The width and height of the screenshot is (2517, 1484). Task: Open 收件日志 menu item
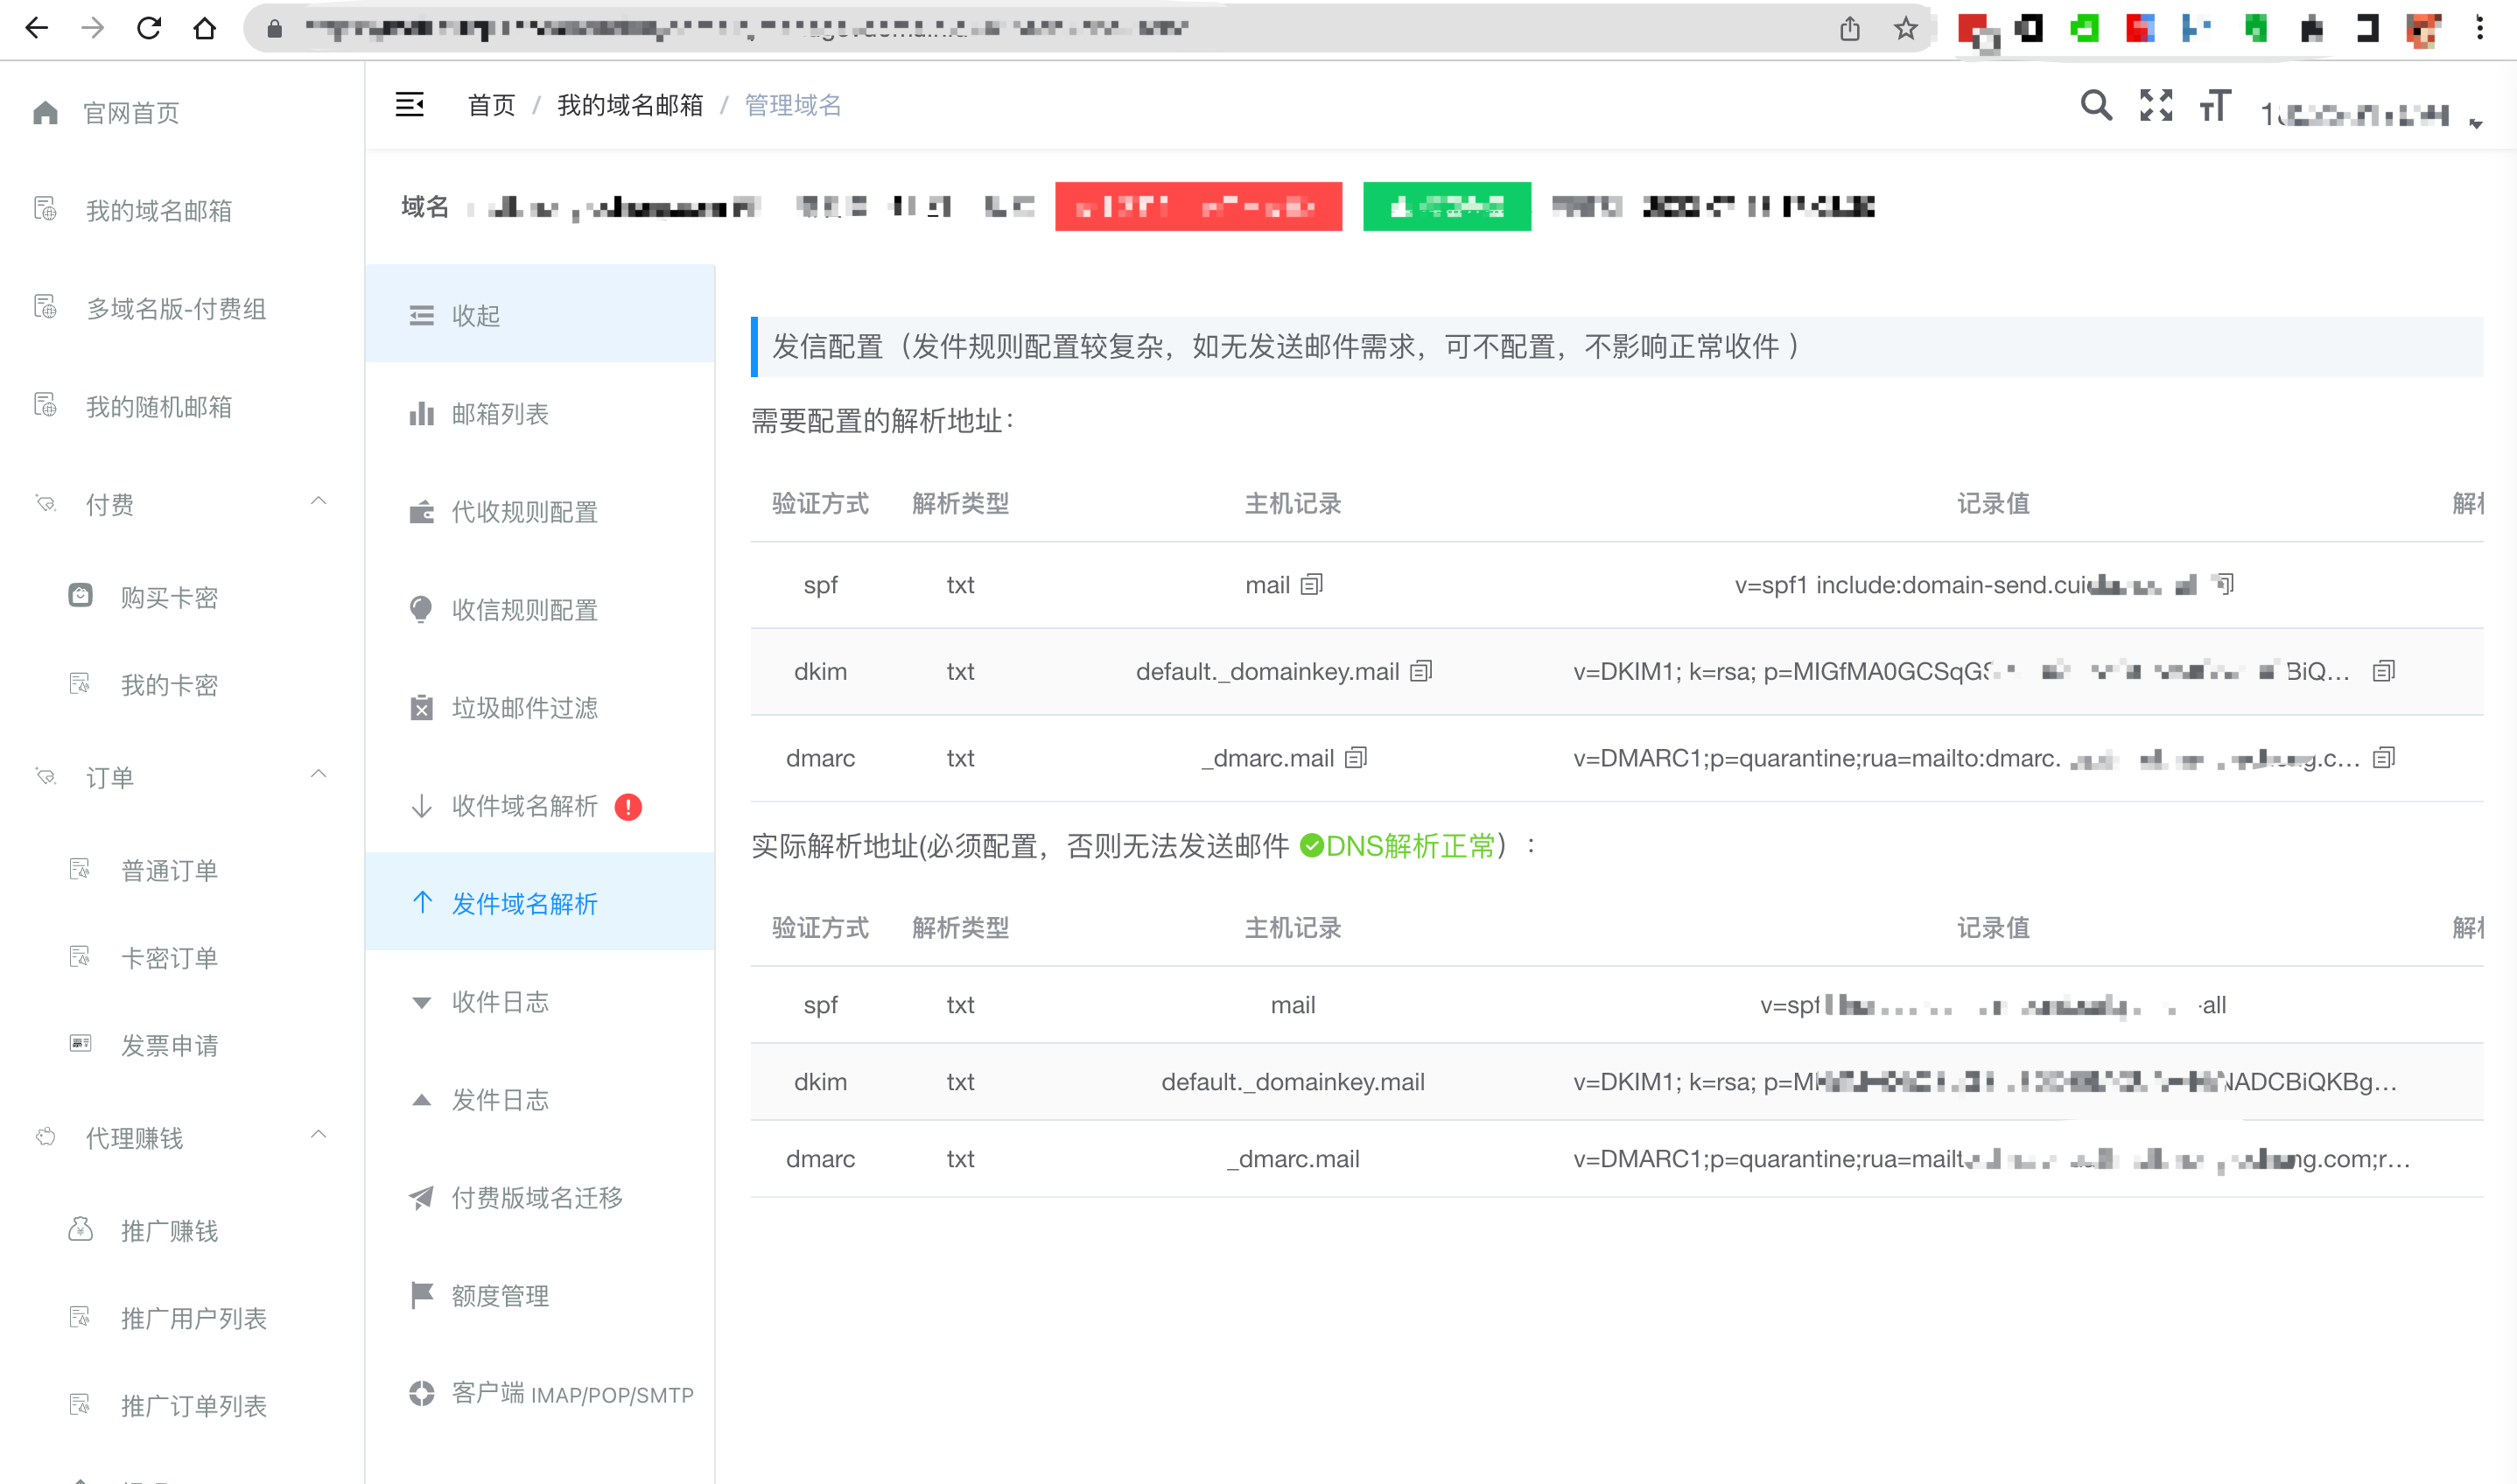[x=540, y=1001]
